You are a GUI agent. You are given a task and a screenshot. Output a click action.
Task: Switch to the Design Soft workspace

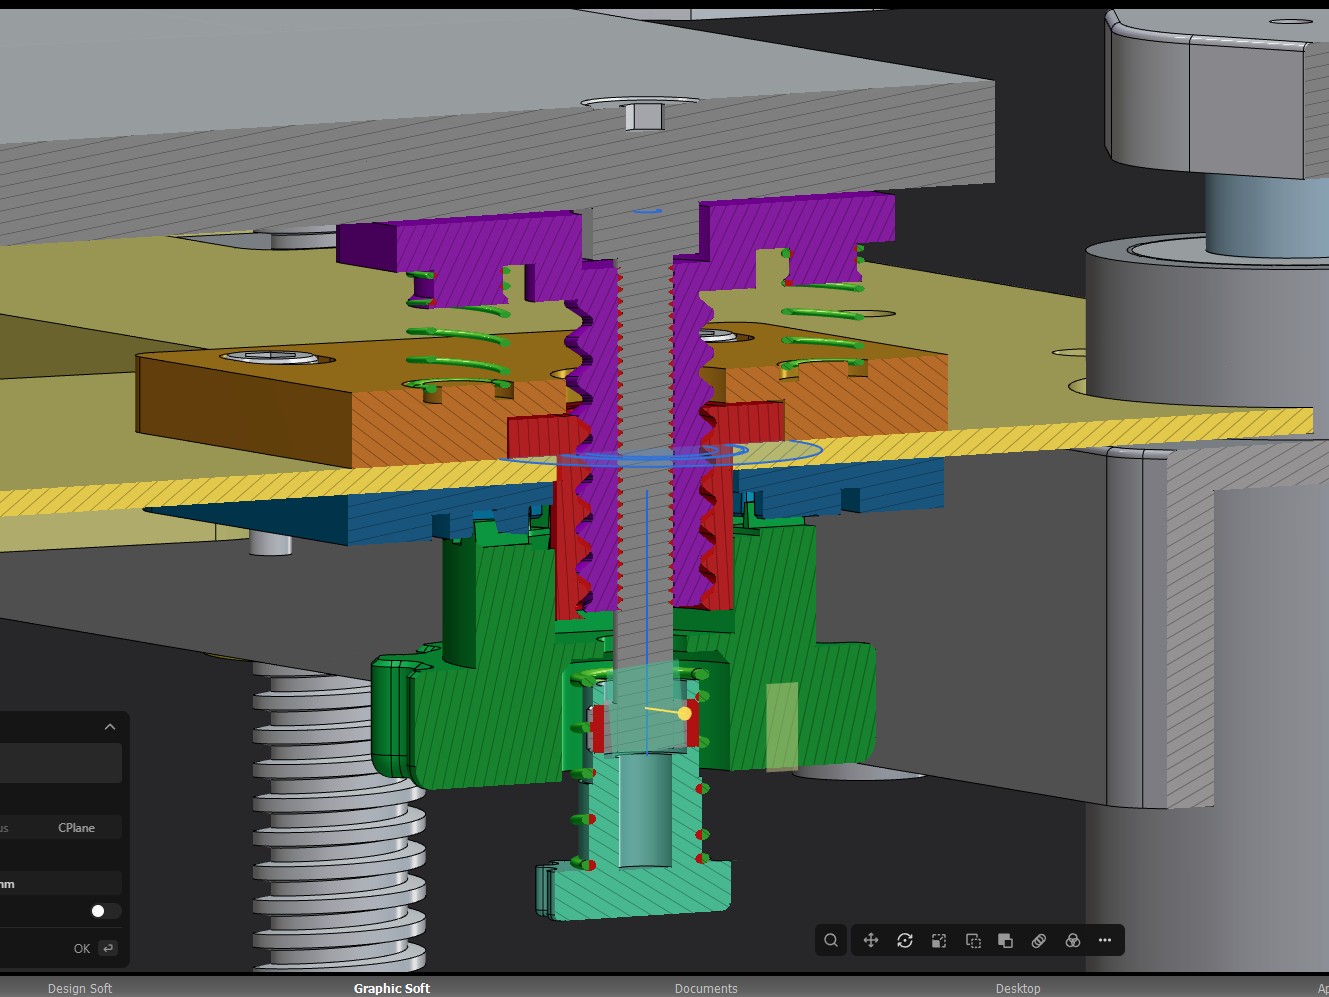point(80,988)
